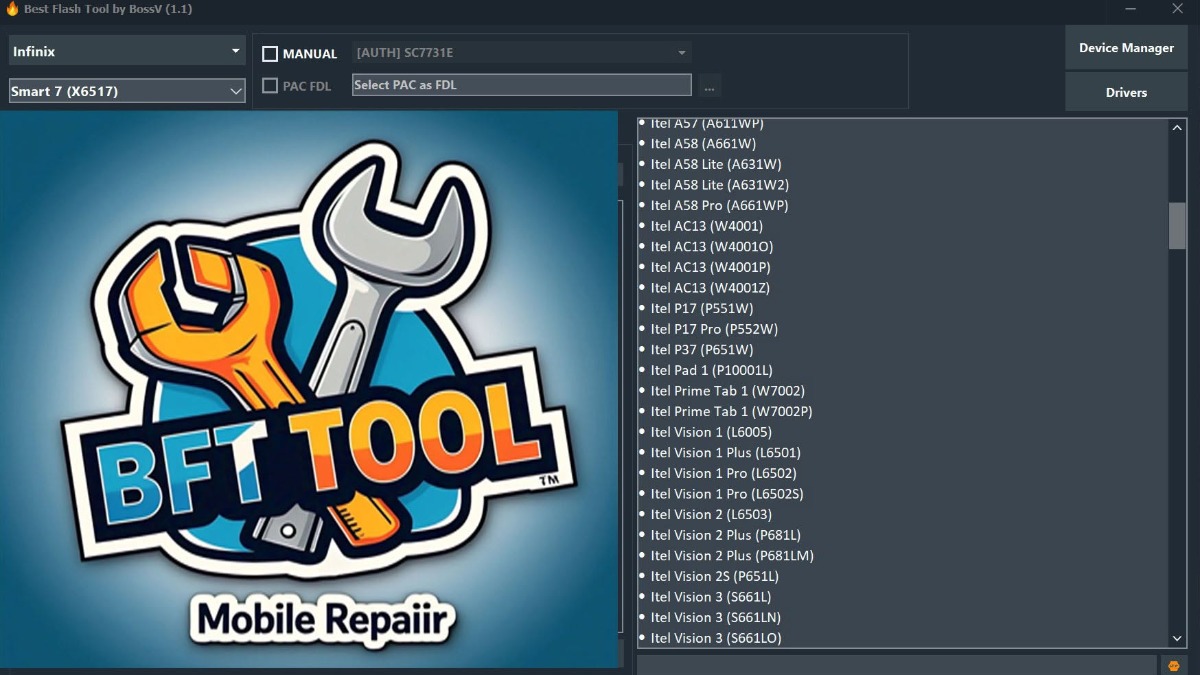Select Itel P37 (P651W) entry
The width and height of the screenshot is (1200, 675).
[x=702, y=350]
